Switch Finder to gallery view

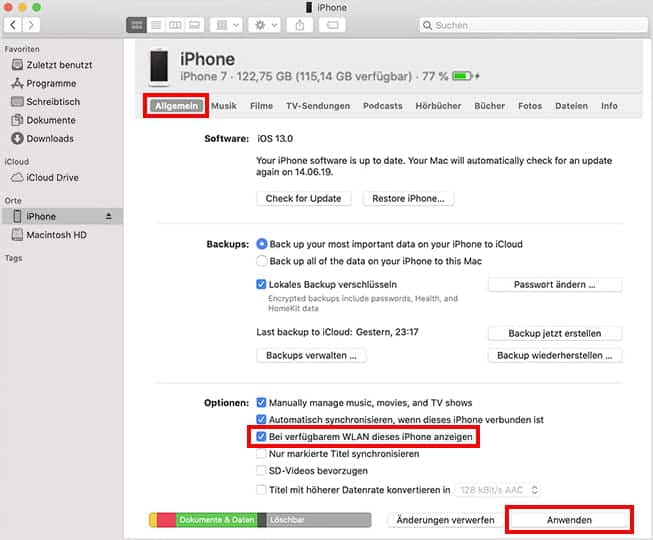194,25
